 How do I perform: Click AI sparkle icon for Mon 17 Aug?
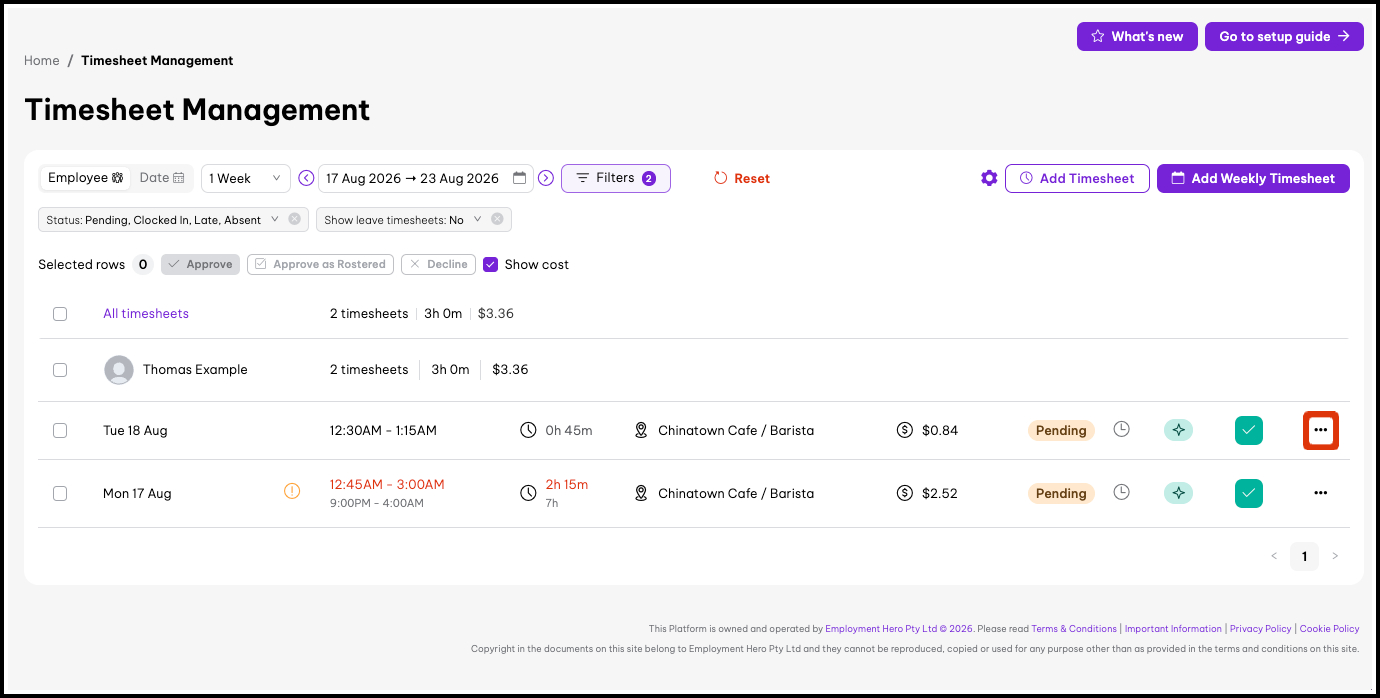point(1178,493)
